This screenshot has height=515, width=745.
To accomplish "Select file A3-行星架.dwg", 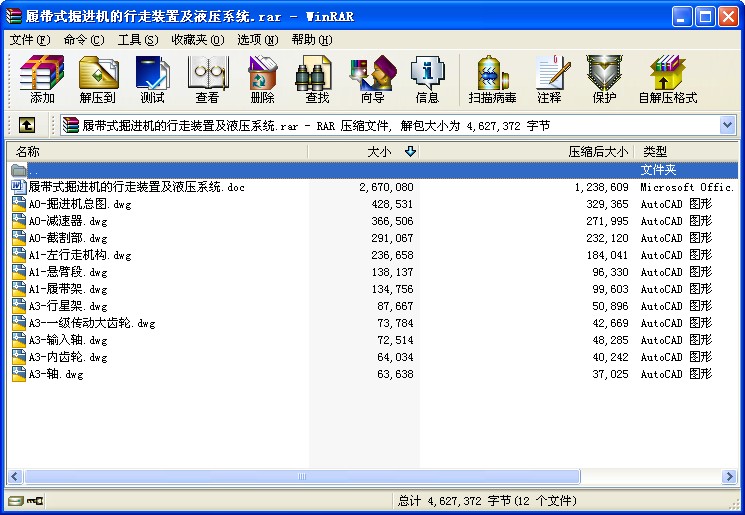I will pyautogui.click(x=68, y=306).
